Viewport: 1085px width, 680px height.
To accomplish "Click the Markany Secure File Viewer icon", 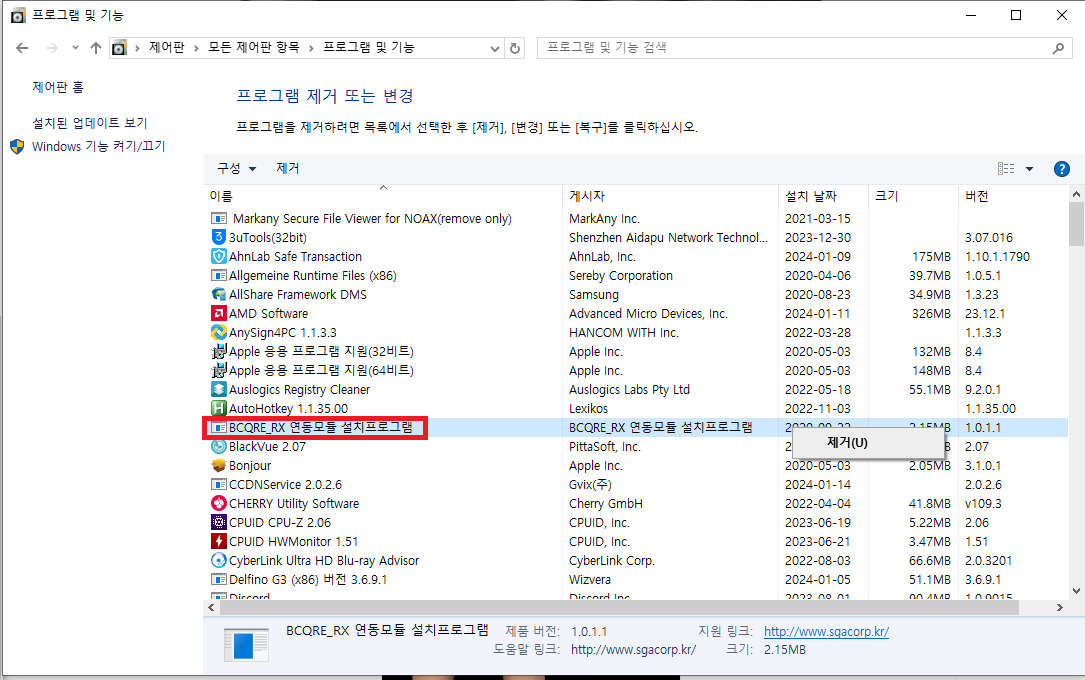I will click(x=219, y=219).
